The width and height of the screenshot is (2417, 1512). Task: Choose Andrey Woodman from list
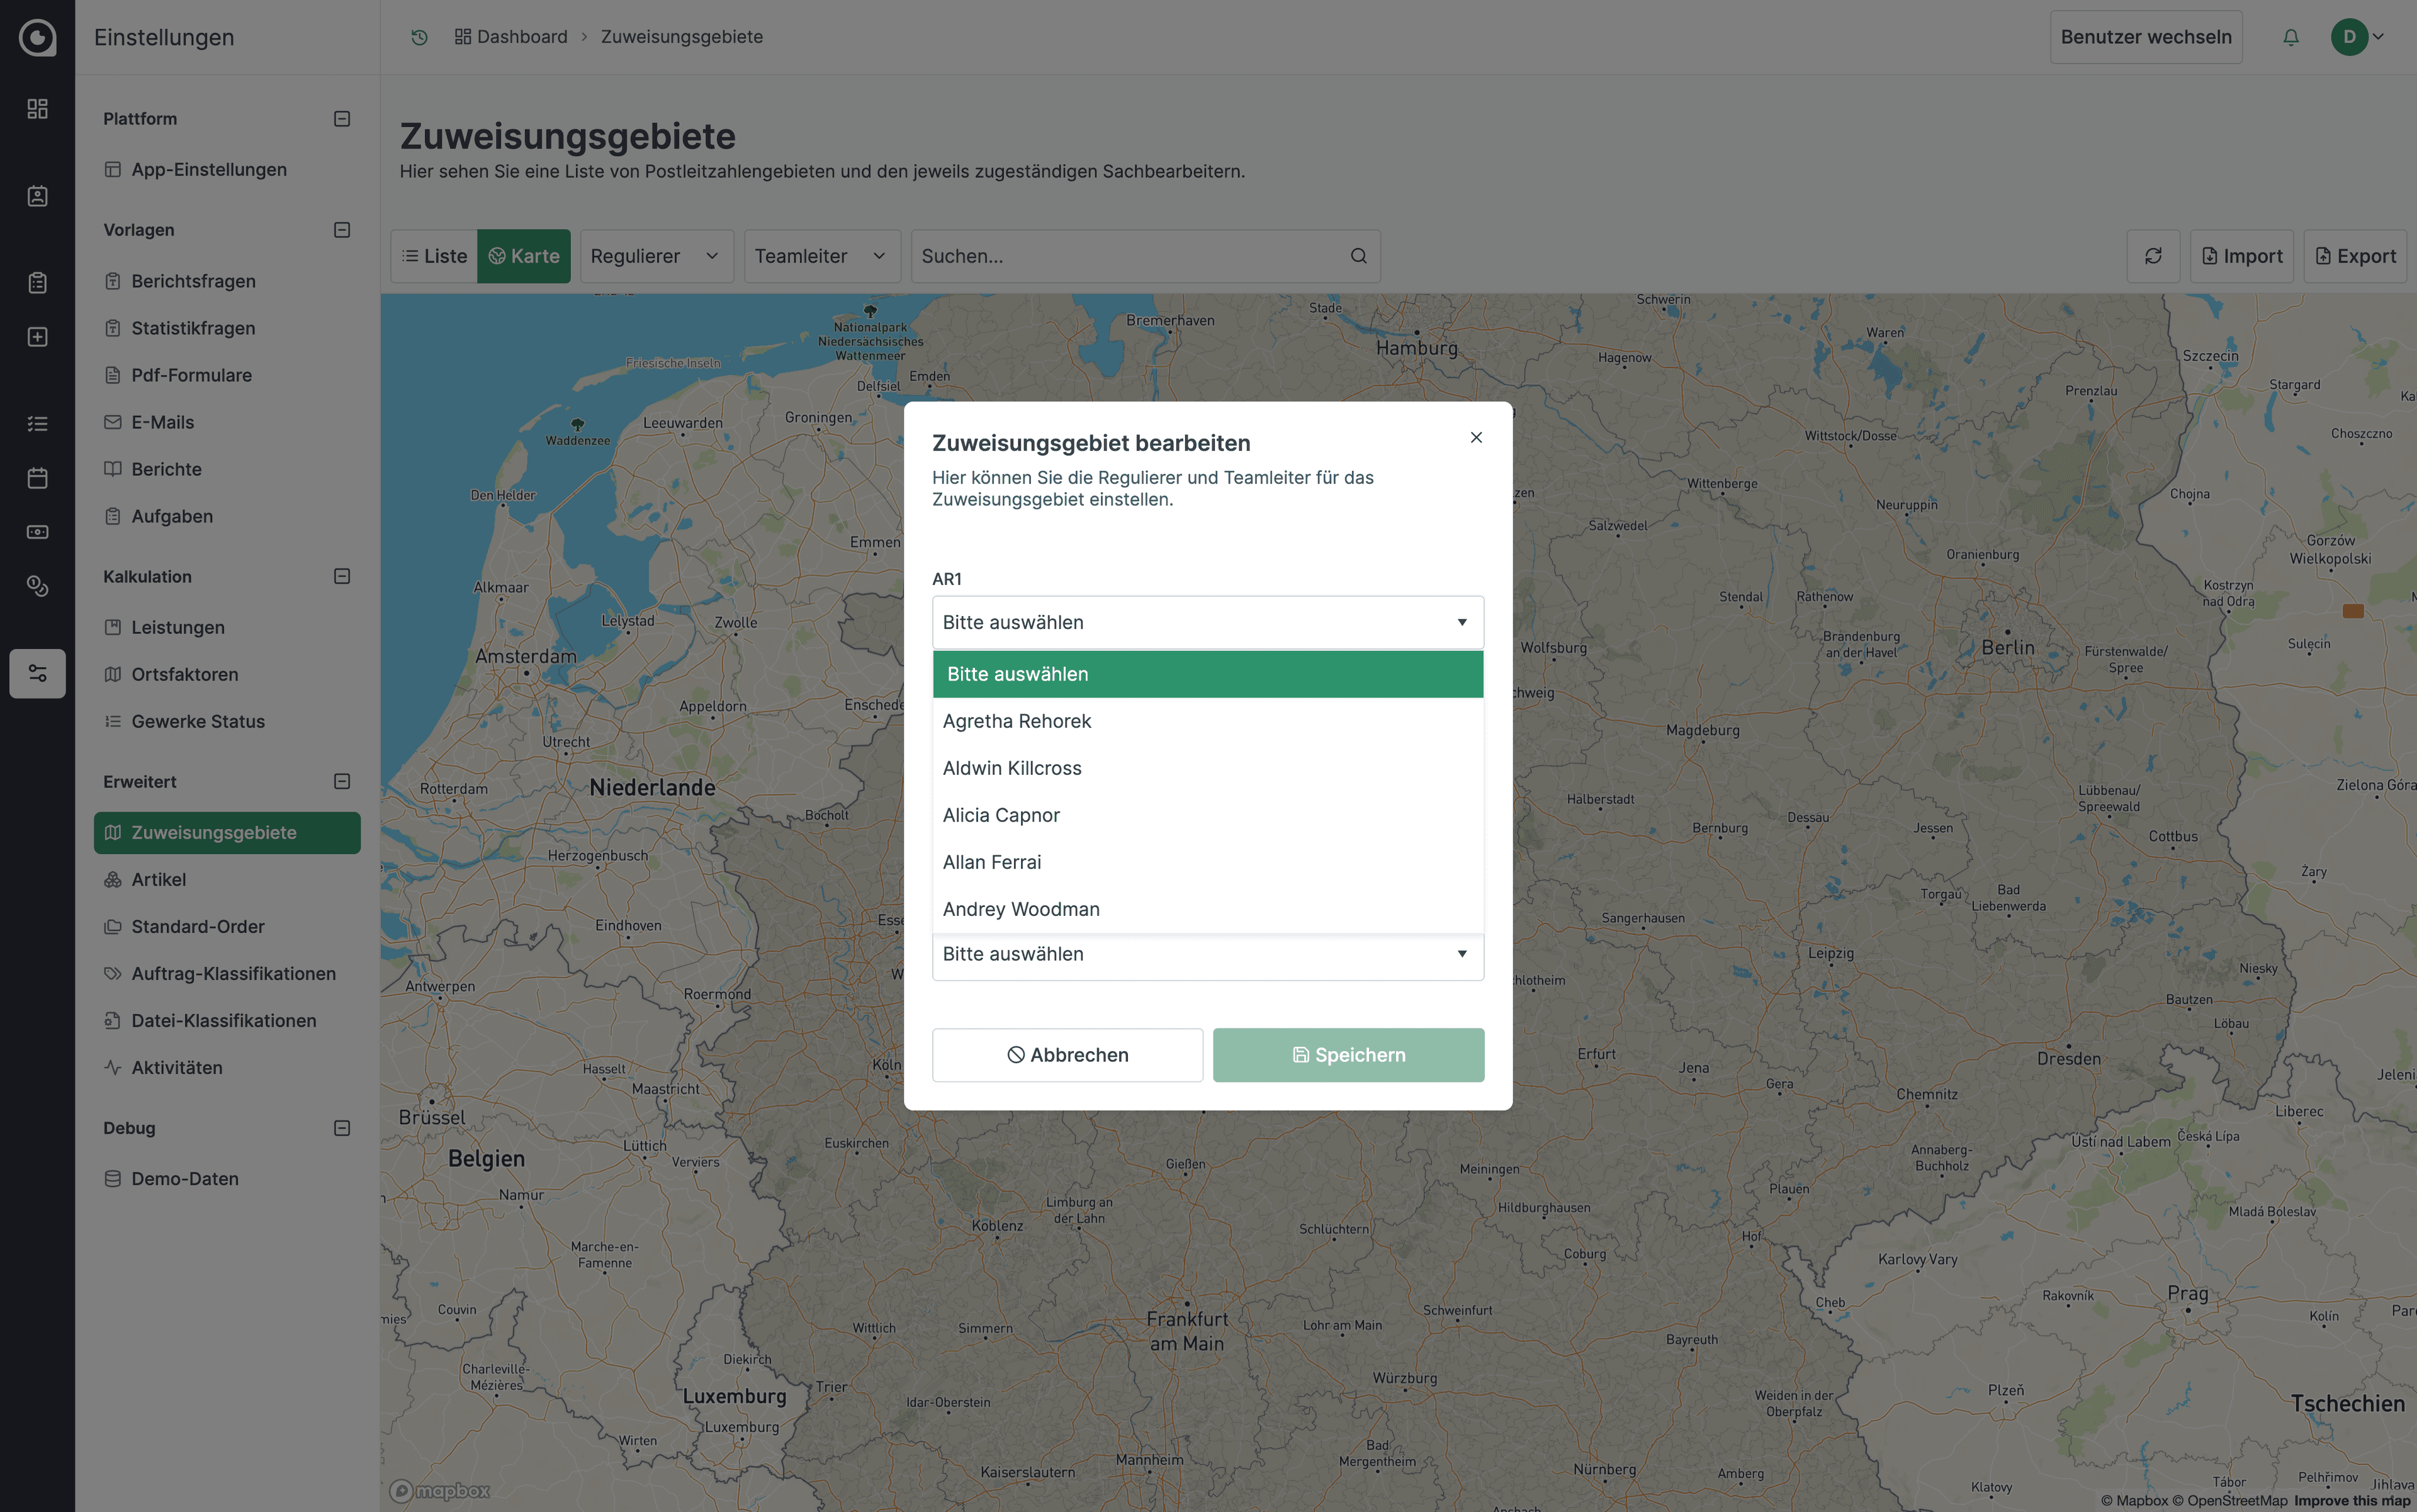click(1208, 909)
